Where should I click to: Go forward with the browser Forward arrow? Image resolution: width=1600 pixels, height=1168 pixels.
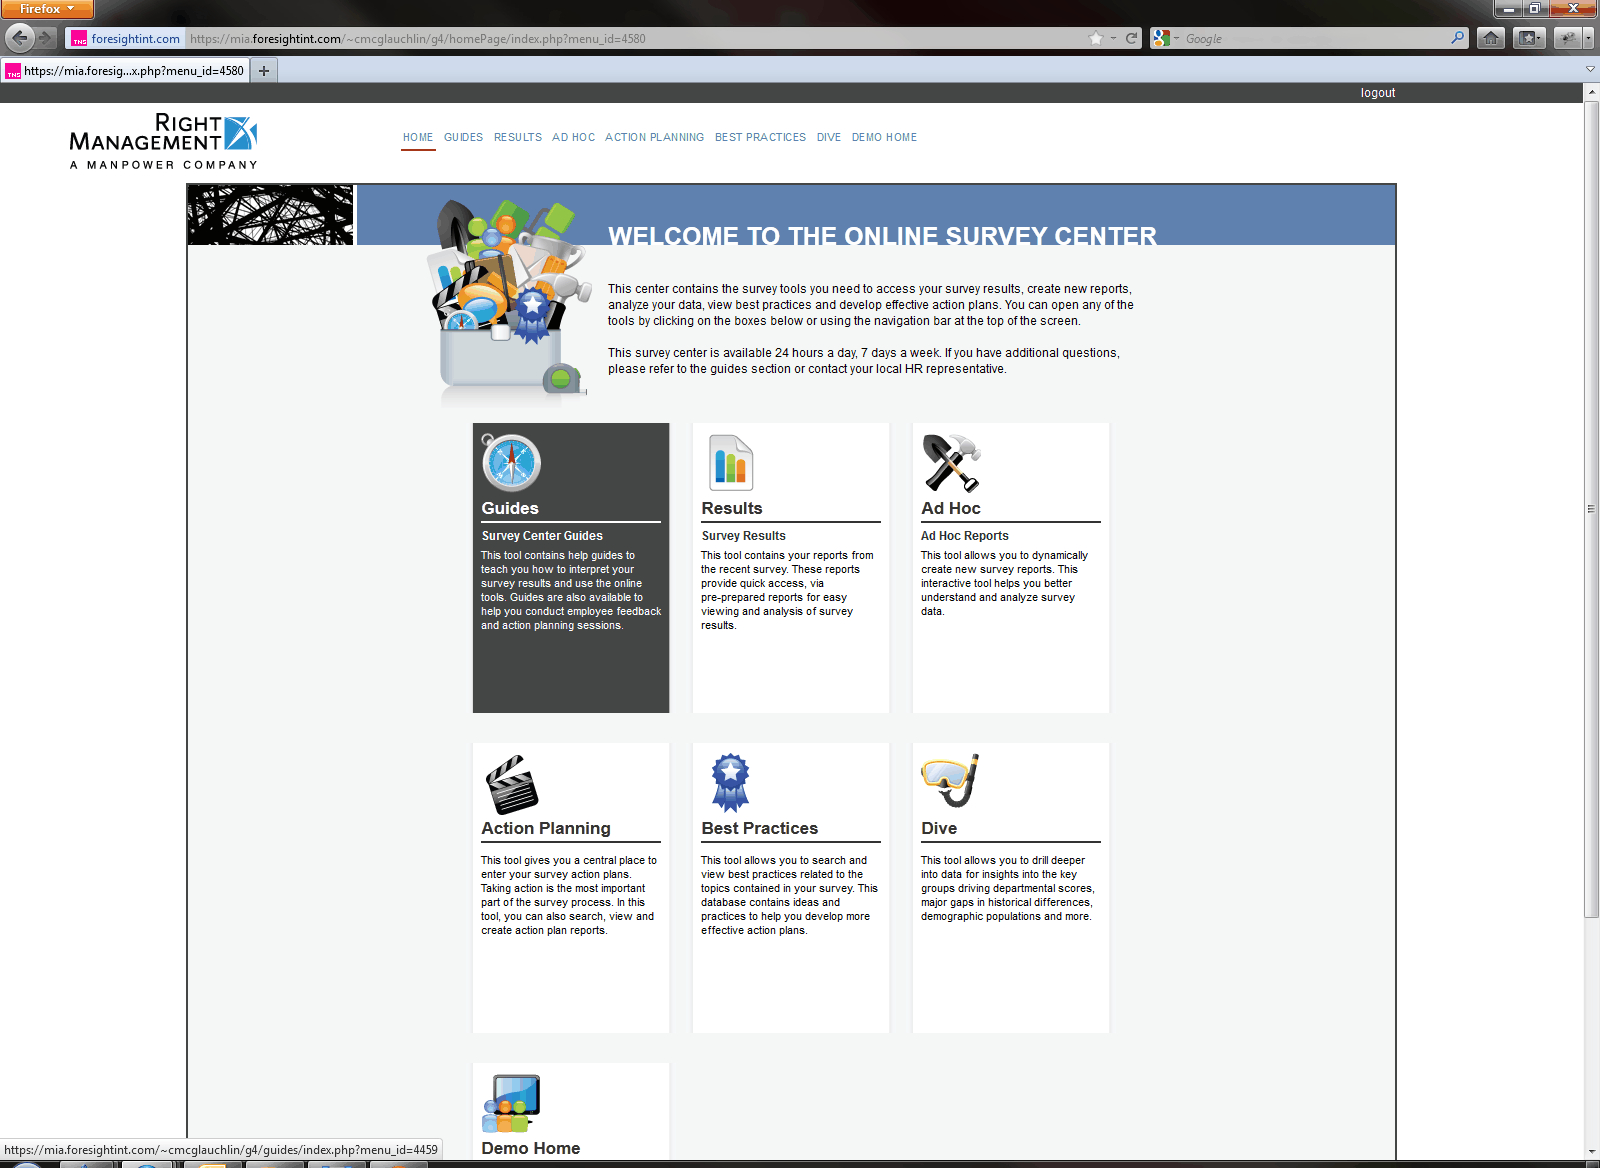click(x=46, y=38)
